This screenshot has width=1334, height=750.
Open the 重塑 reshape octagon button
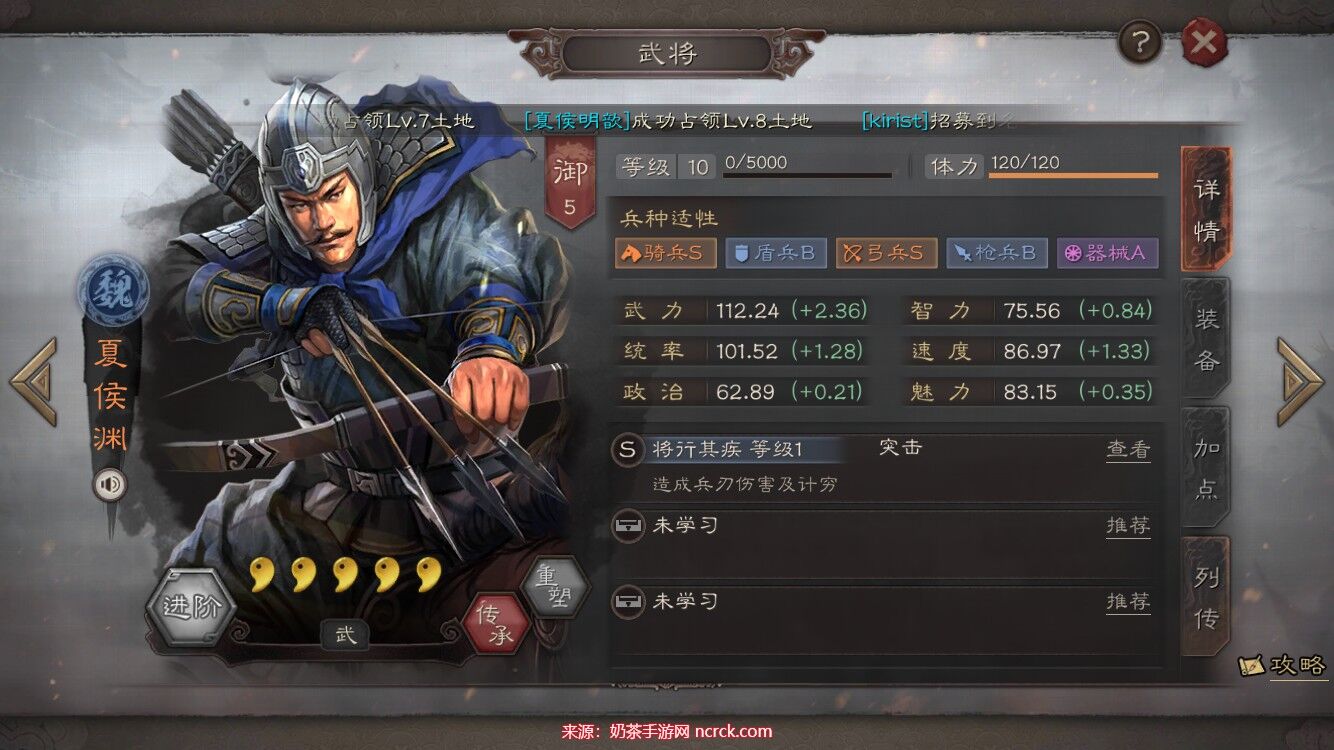coord(553,586)
